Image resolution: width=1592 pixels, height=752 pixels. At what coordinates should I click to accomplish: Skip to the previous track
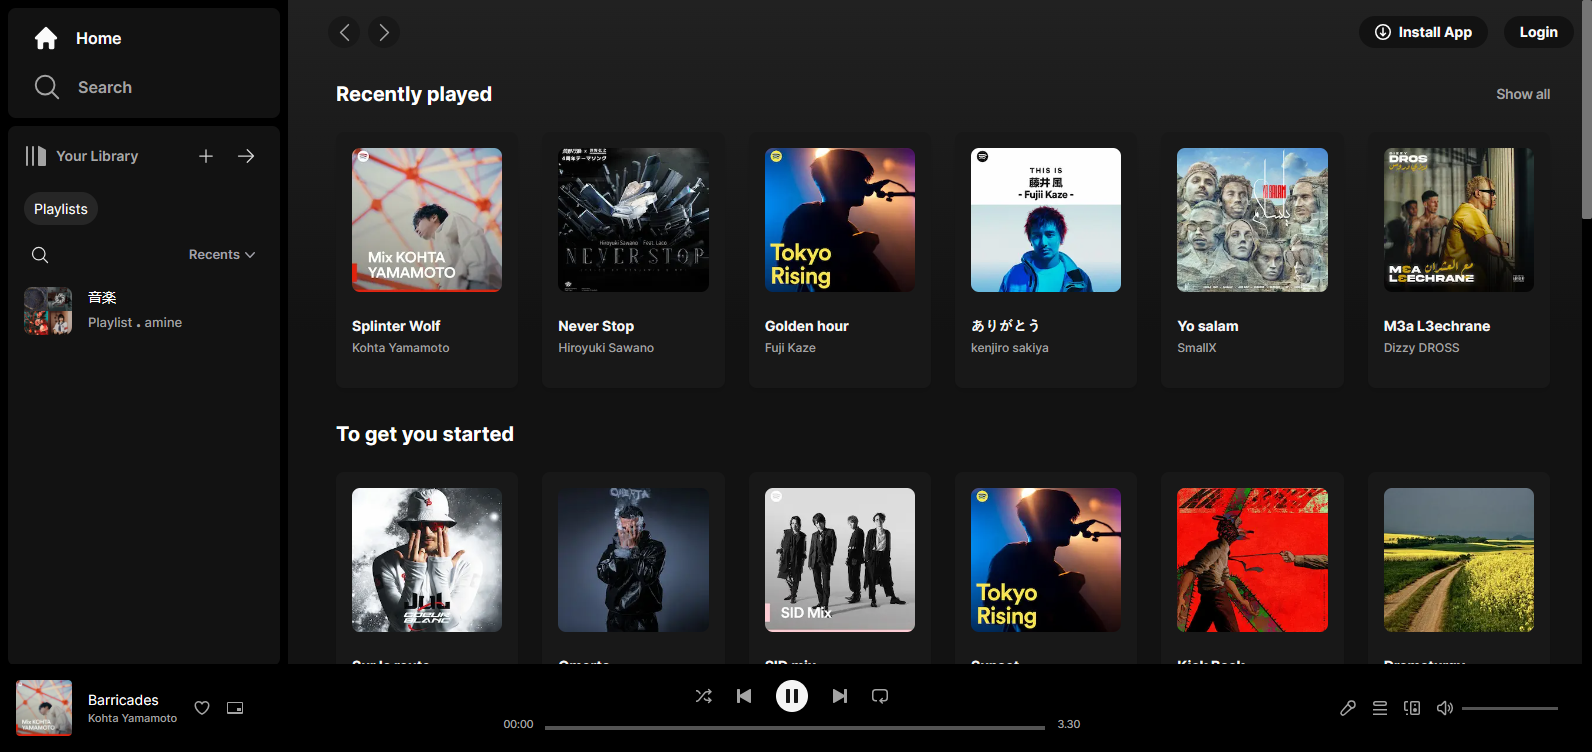[744, 696]
